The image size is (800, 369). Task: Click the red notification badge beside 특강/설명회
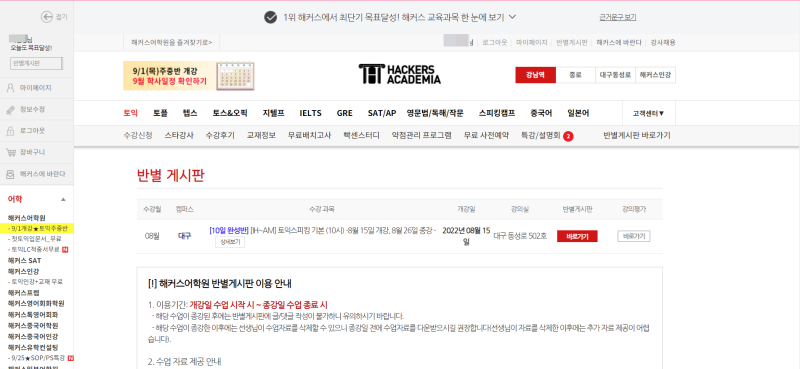coord(568,136)
